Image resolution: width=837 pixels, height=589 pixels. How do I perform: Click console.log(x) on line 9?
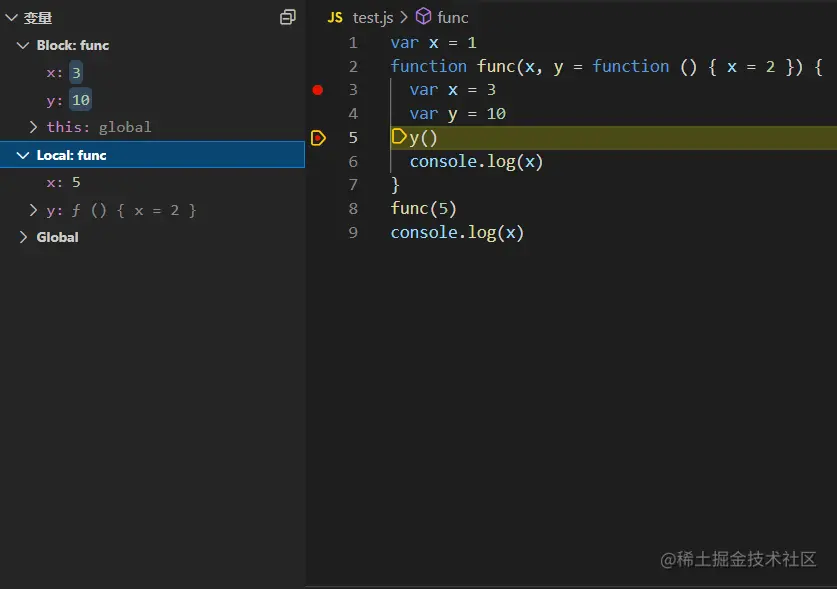click(x=457, y=233)
